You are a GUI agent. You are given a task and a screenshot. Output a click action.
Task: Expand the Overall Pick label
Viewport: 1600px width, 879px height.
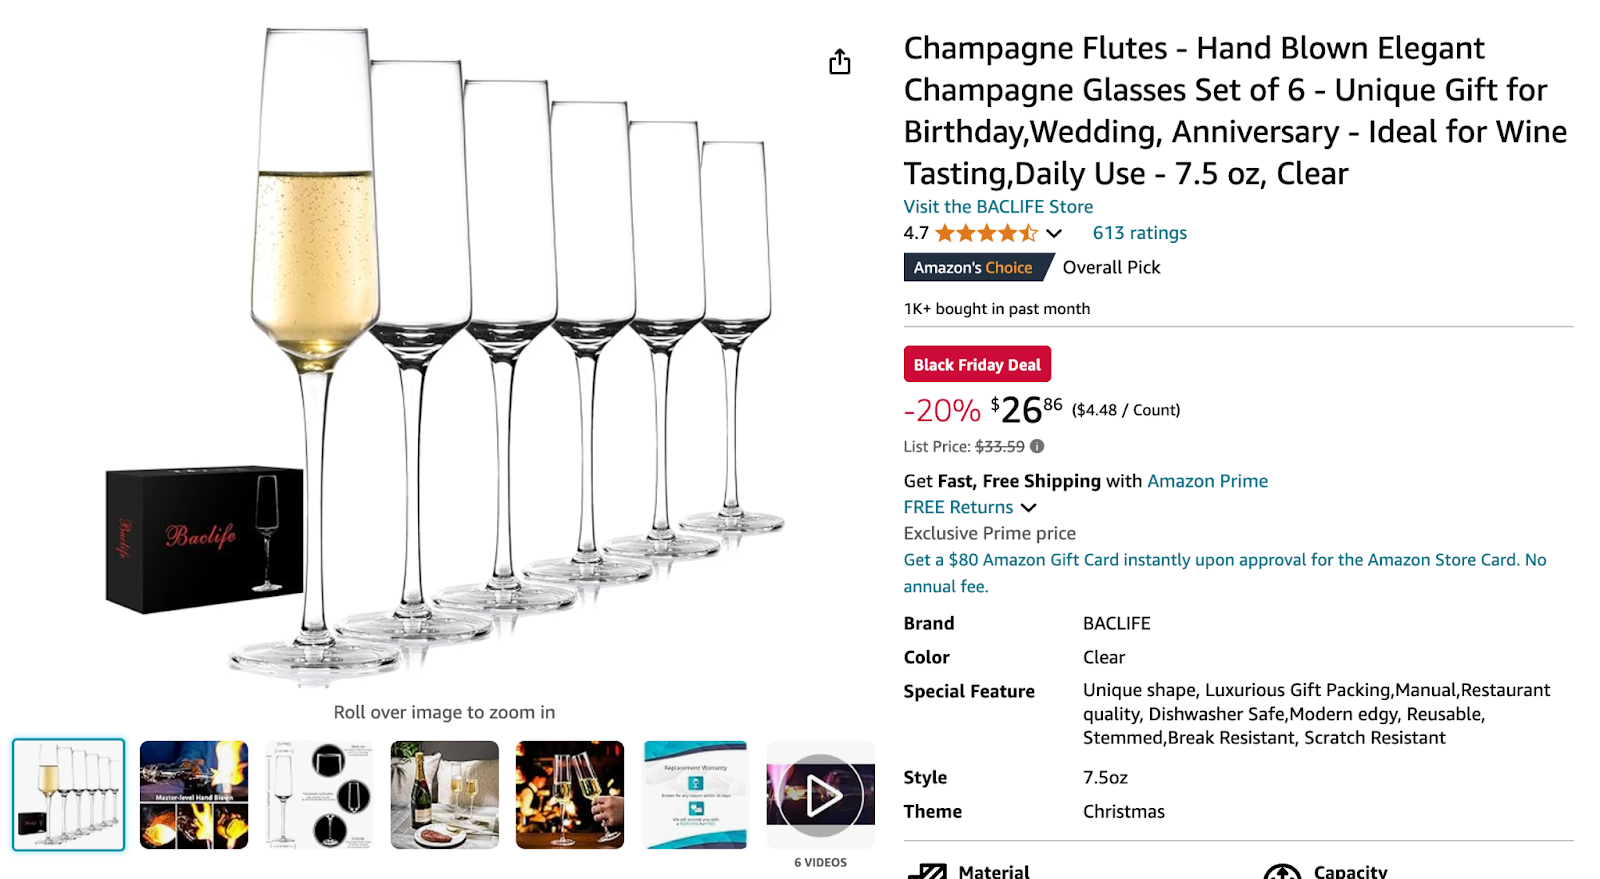point(1110,267)
